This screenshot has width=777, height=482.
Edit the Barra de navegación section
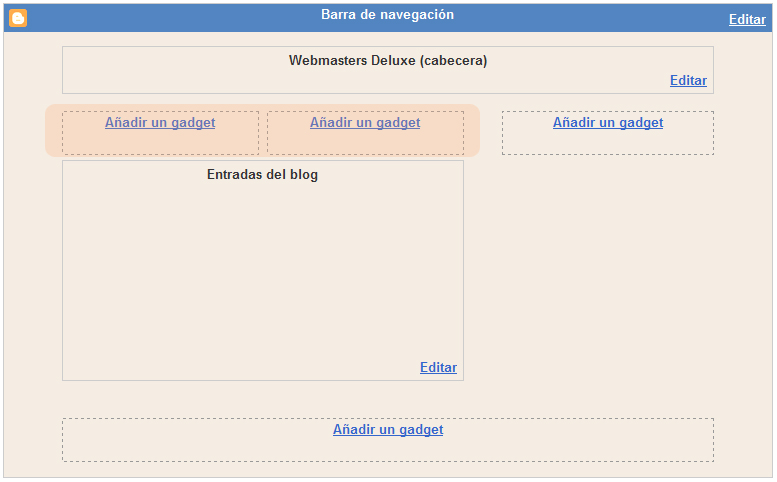(747, 19)
